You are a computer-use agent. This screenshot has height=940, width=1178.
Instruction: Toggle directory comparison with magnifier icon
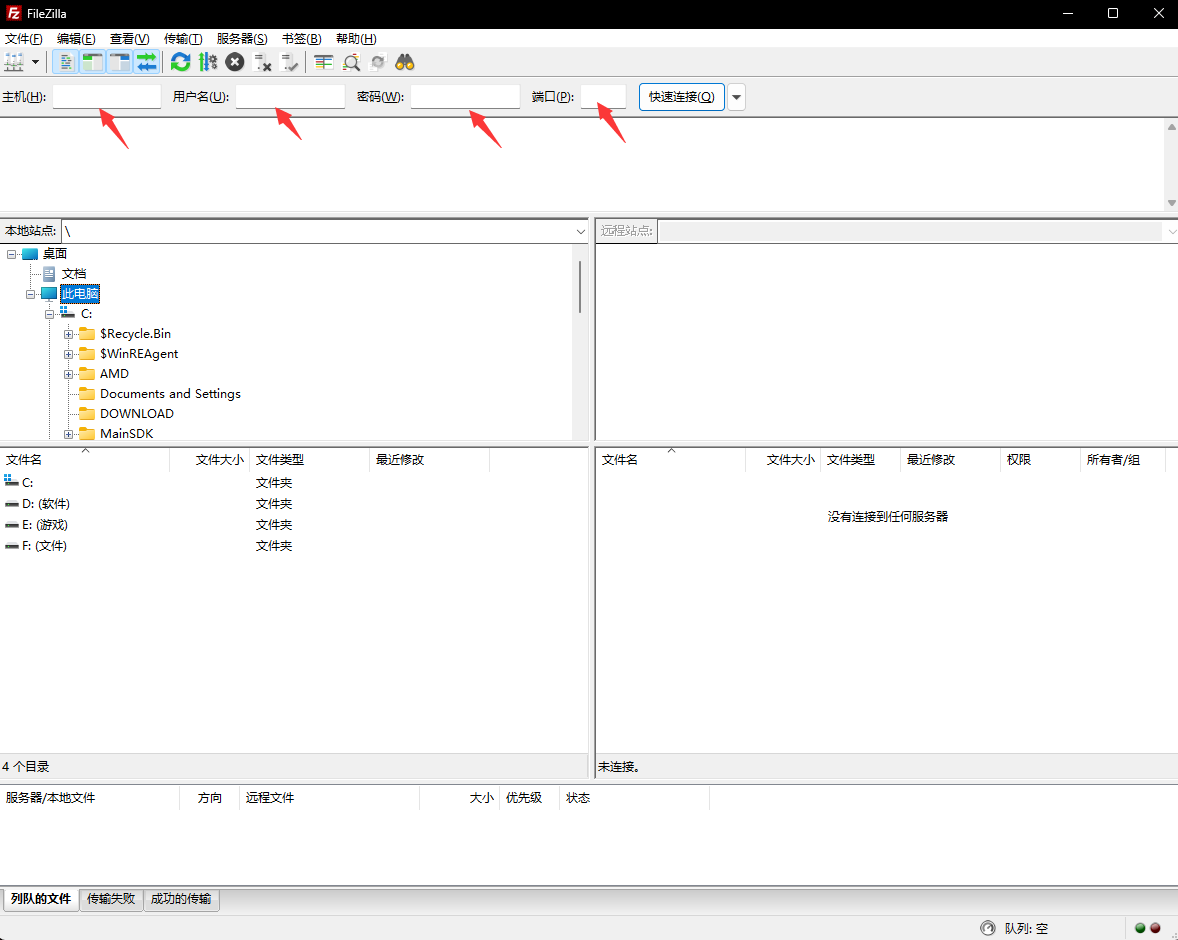pos(351,62)
